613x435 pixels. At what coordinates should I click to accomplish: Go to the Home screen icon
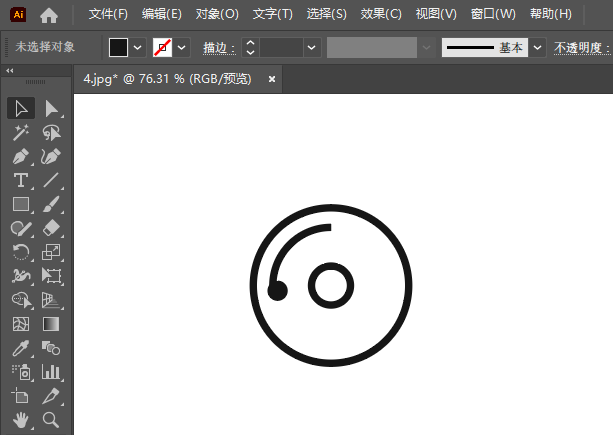[49, 15]
